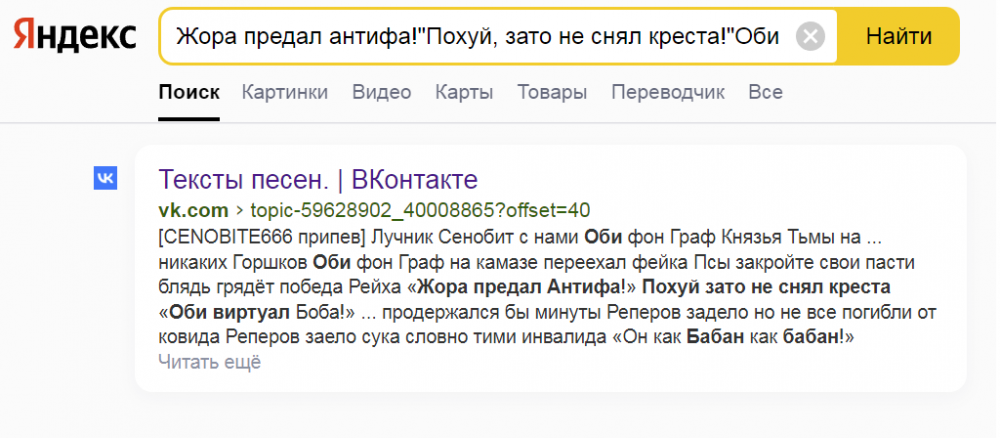1000x438 pixels.
Task: Click bold text Похуй зато не снял креста
Action: [x=766, y=288]
